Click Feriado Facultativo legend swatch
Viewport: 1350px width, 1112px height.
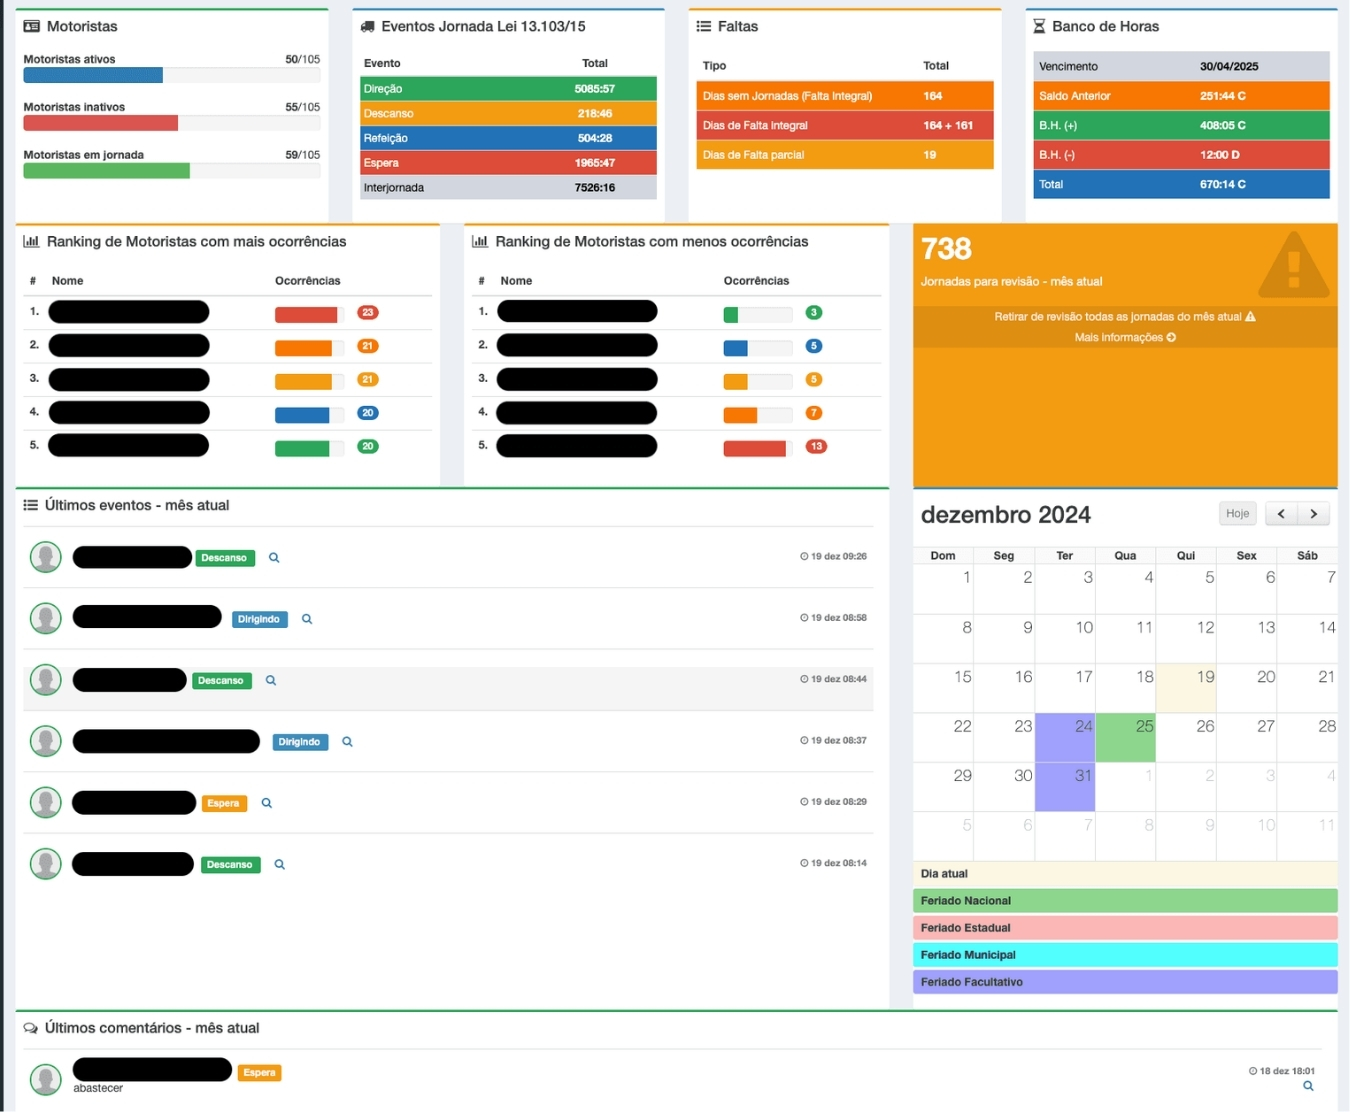point(1124,982)
